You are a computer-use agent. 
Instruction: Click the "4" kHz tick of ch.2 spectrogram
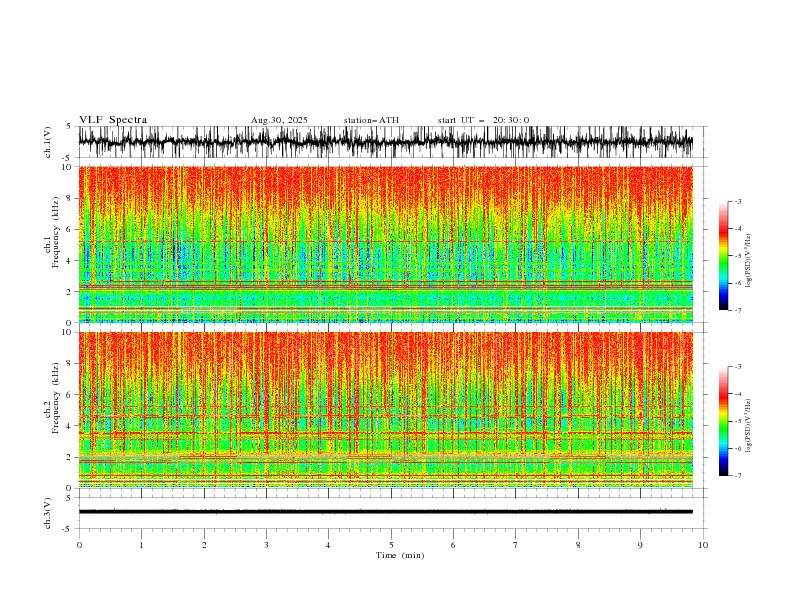(x=70, y=426)
